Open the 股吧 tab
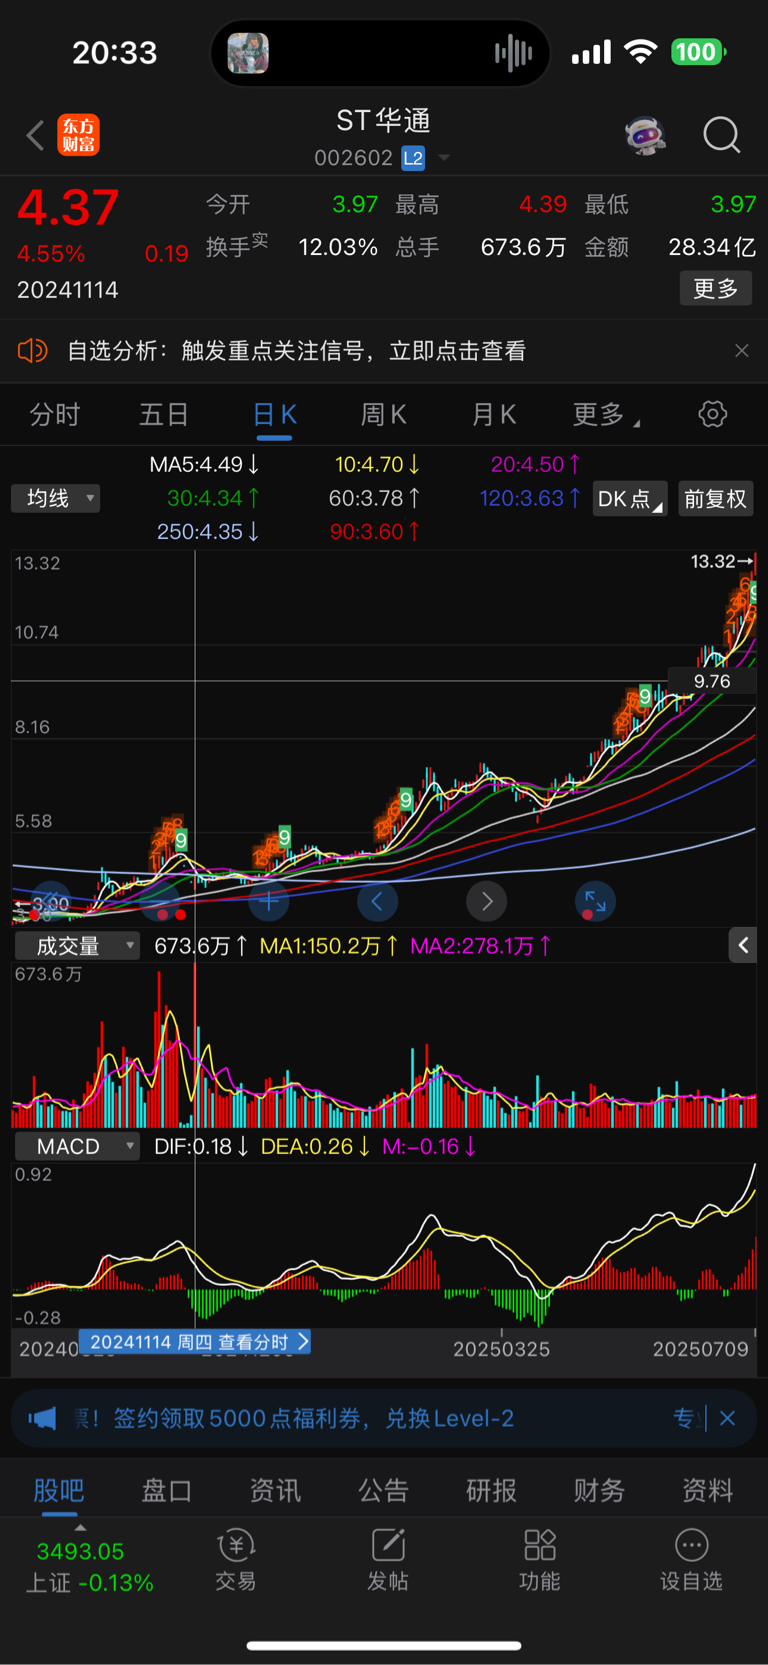This screenshot has width=768, height=1665. [59, 1490]
